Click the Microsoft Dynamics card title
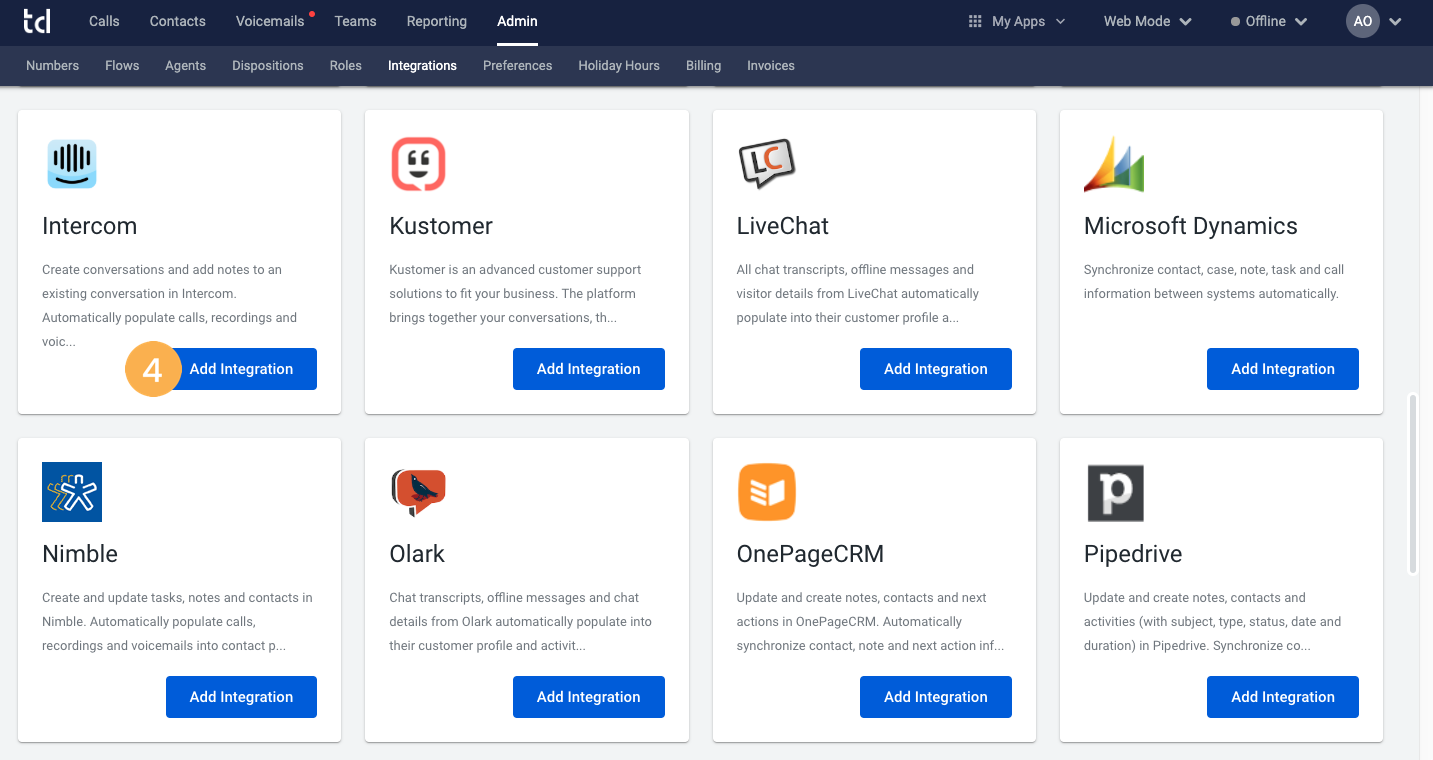The height and width of the screenshot is (760, 1433). (x=1191, y=226)
